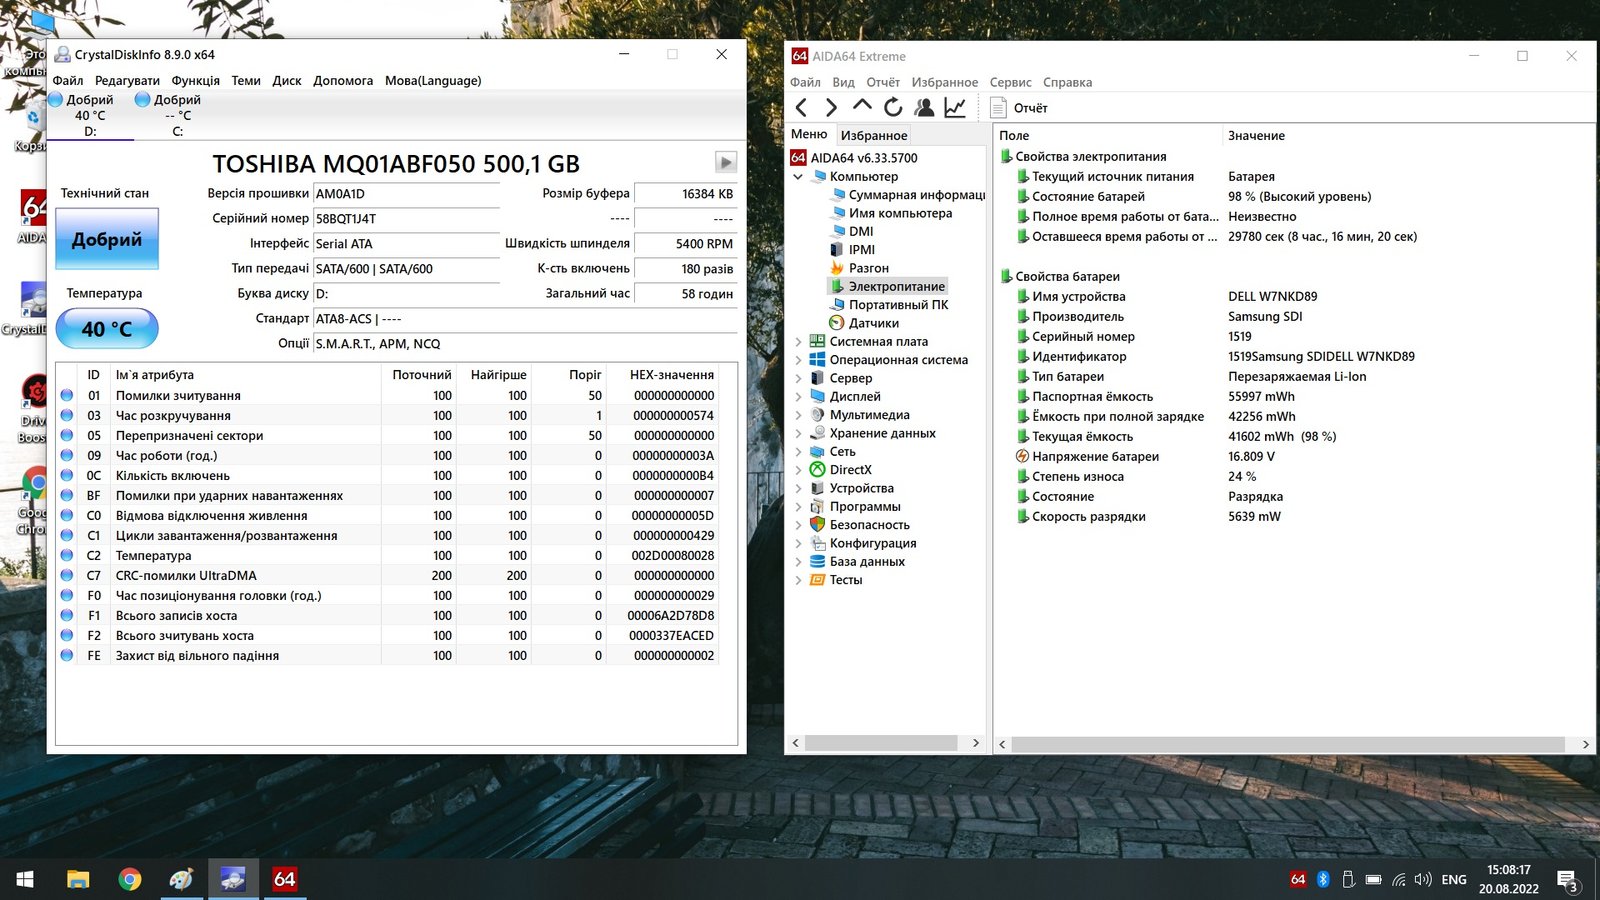Screen dimensions: 1600x900
Task: Click AIDA64 forward navigation arrow
Action: [x=831, y=107]
